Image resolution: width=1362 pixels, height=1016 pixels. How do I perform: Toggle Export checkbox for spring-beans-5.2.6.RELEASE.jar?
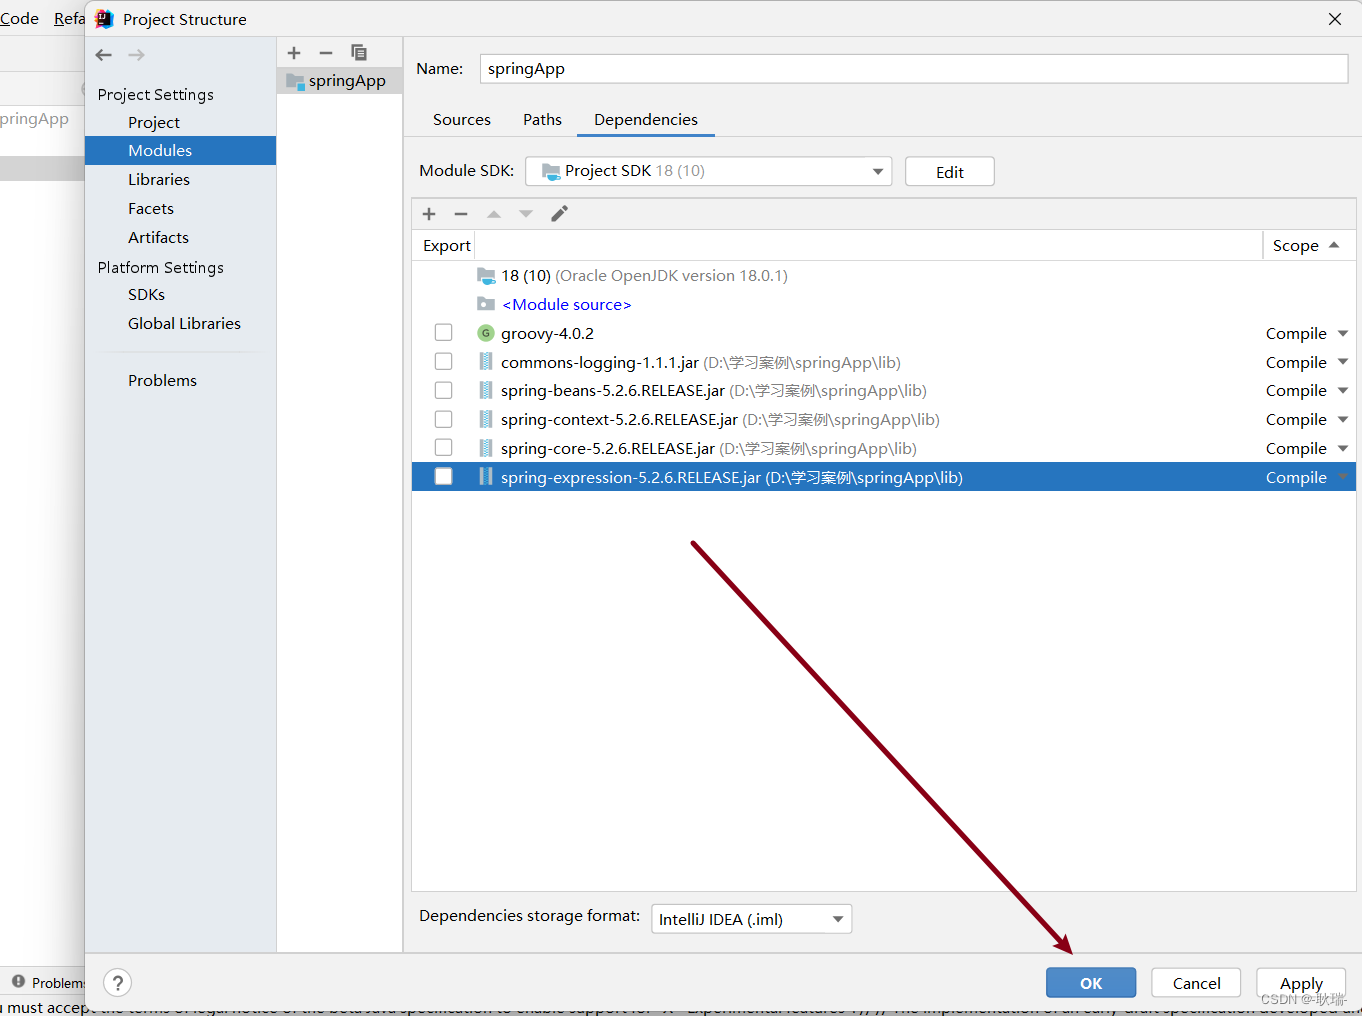pos(444,390)
